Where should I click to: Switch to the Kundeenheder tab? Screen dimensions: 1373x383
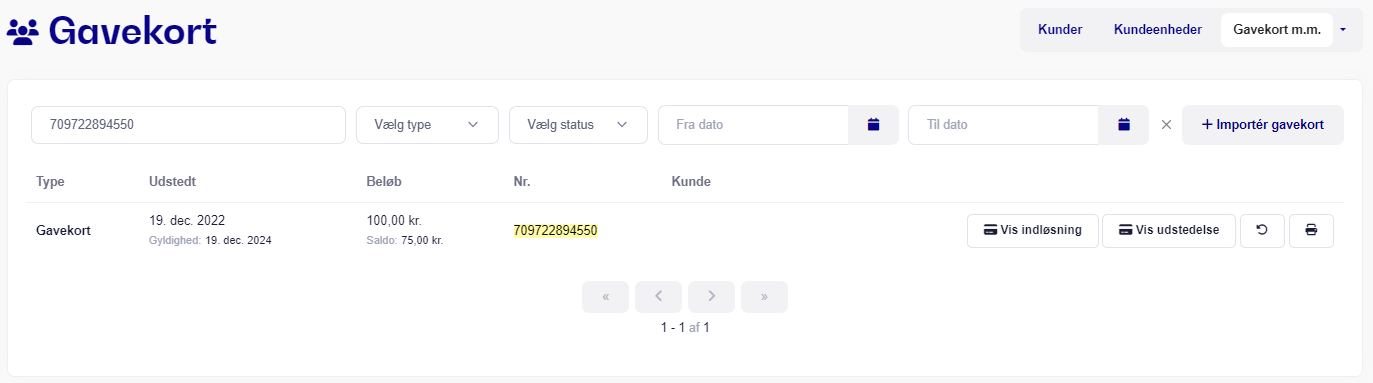coord(1158,30)
